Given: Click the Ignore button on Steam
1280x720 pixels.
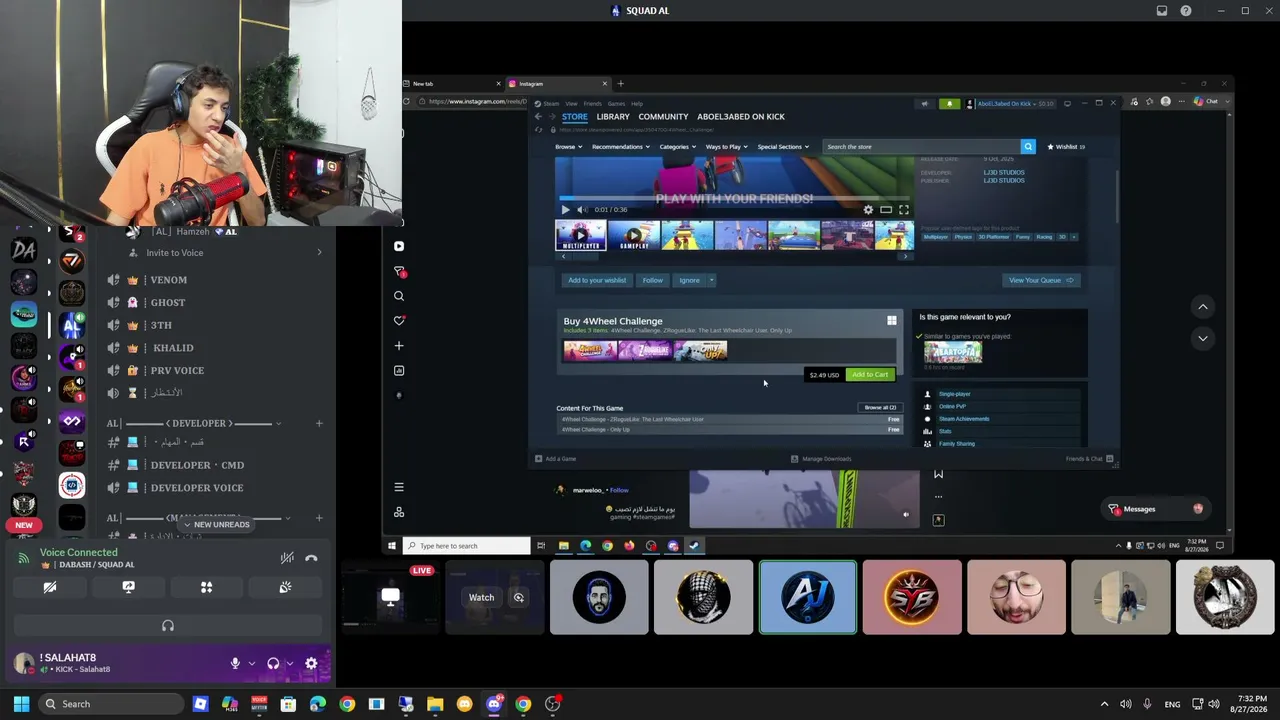Looking at the screenshot, I should coord(690,280).
